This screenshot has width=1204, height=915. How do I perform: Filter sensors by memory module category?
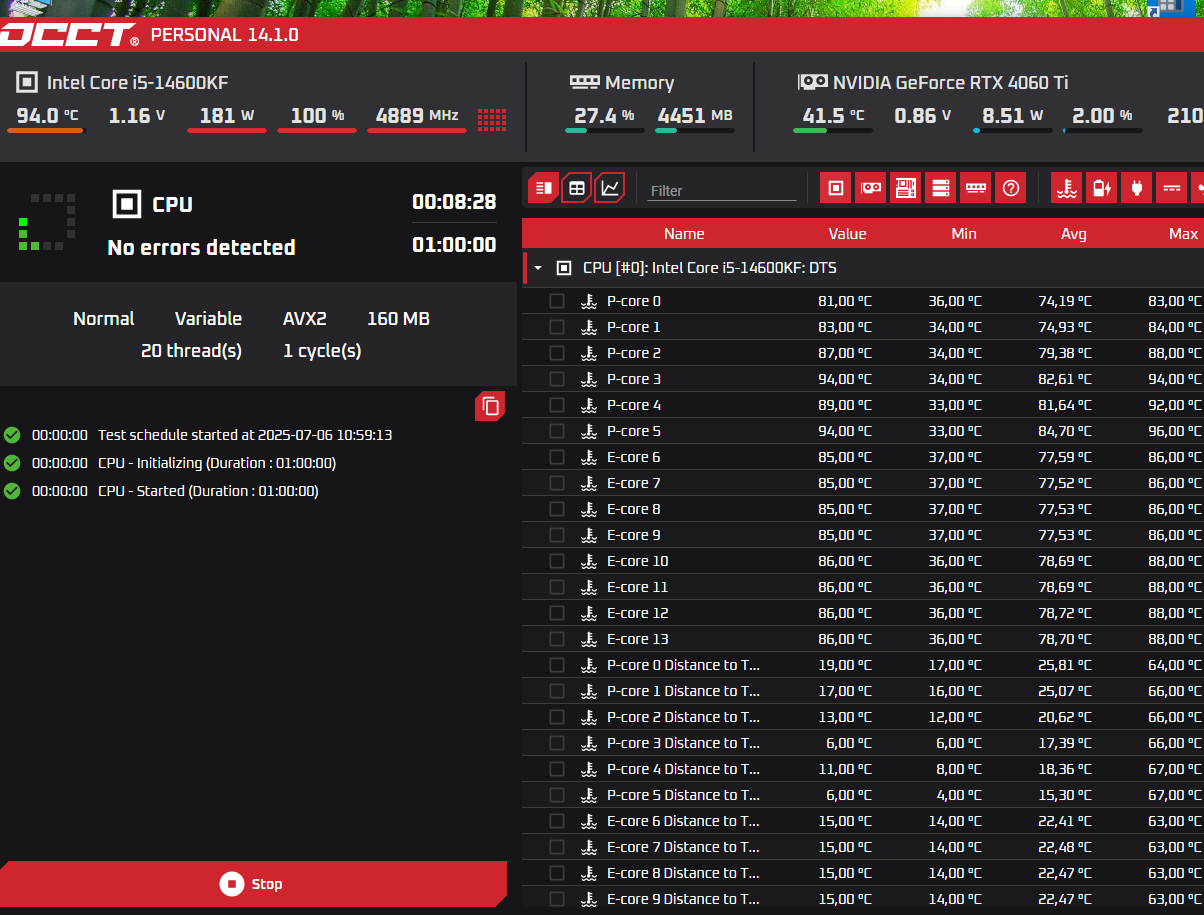point(975,187)
